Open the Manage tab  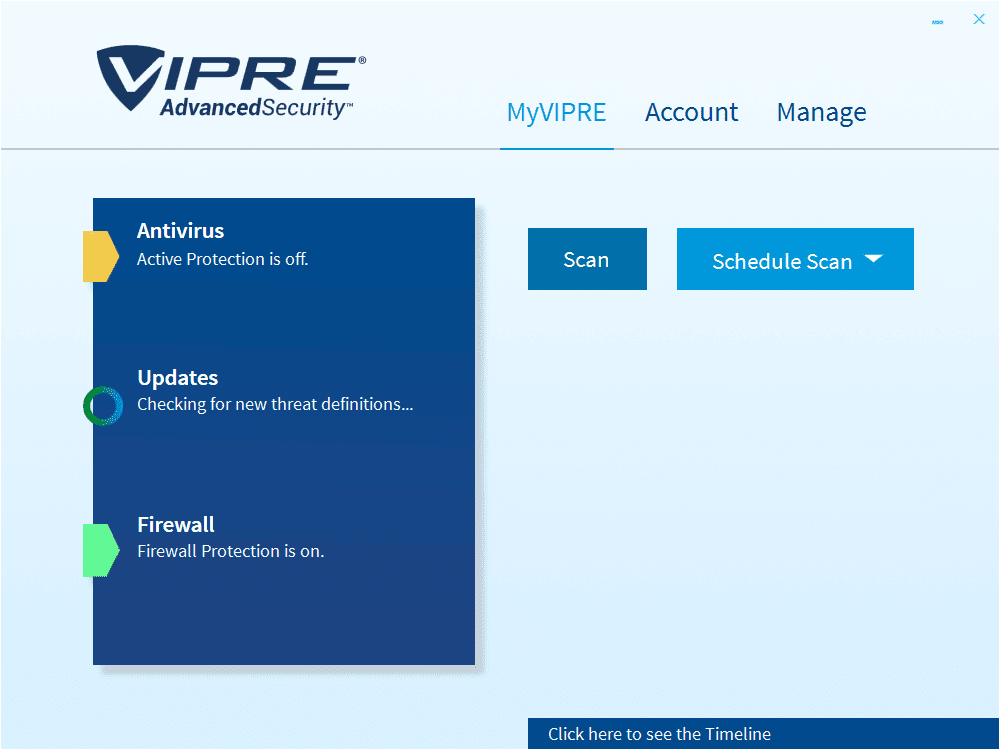(x=821, y=113)
